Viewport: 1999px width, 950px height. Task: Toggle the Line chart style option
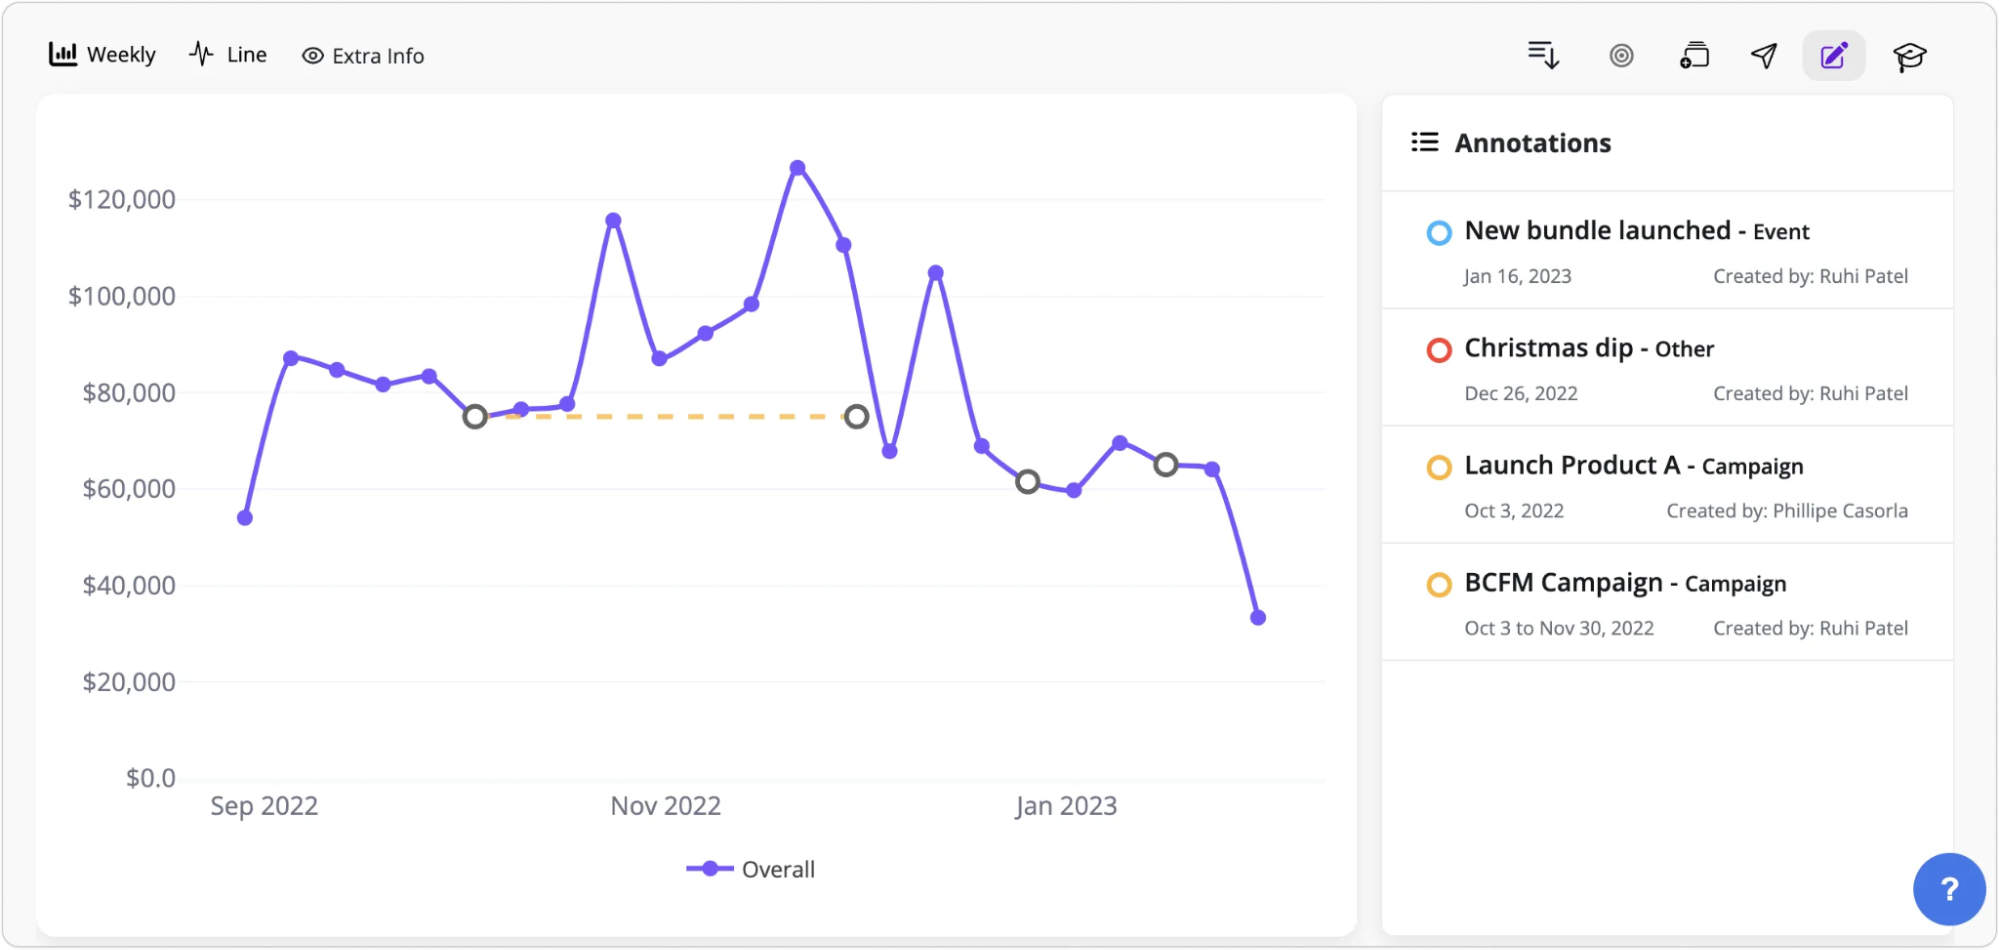[228, 54]
